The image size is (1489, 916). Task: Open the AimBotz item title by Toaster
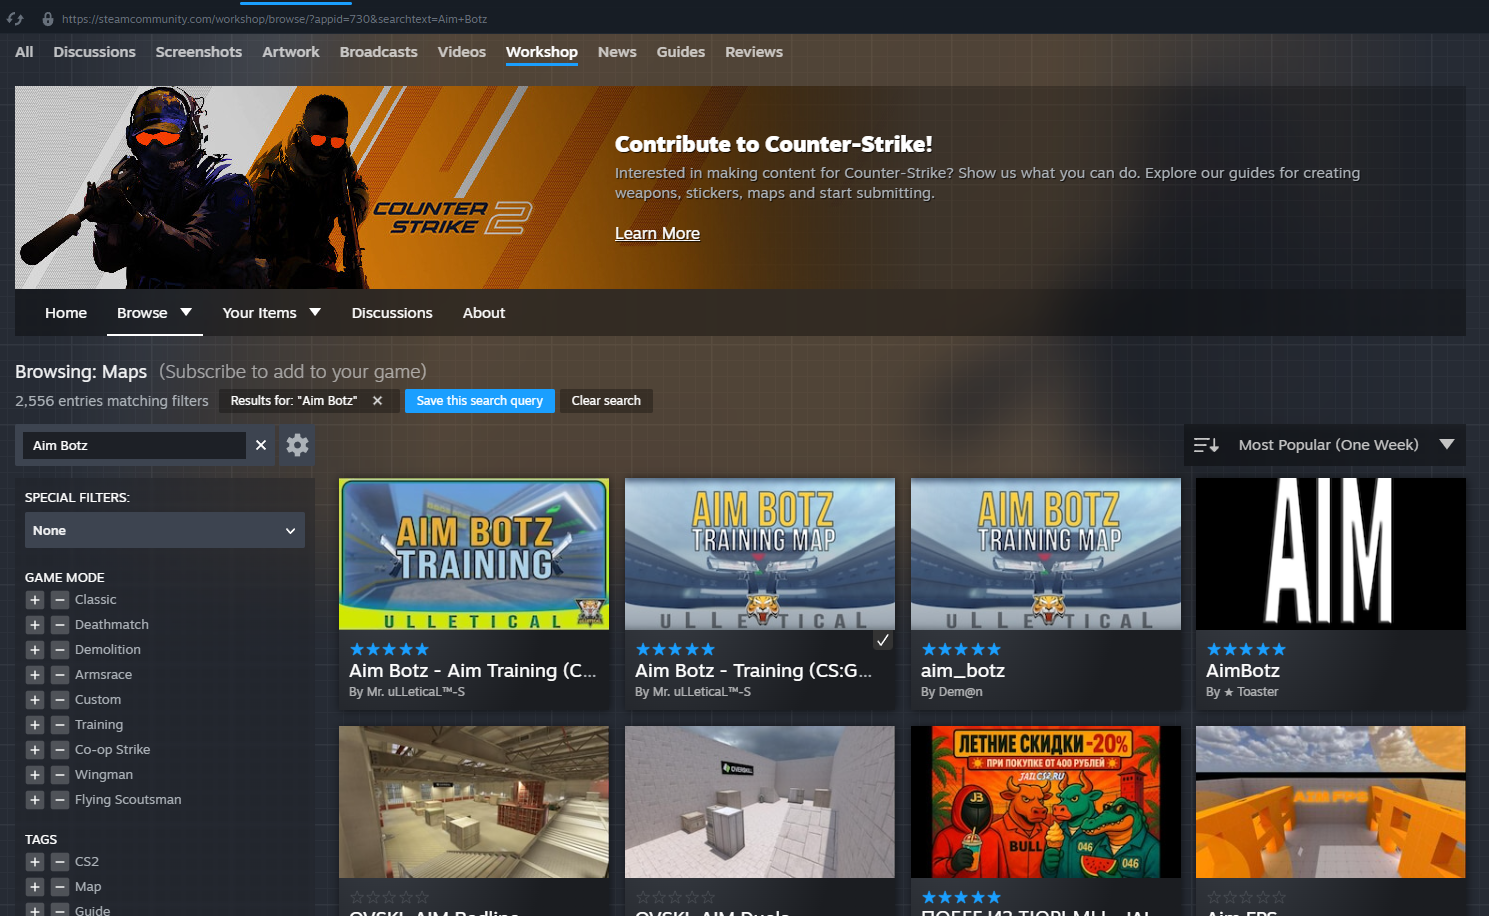click(1243, 671)
